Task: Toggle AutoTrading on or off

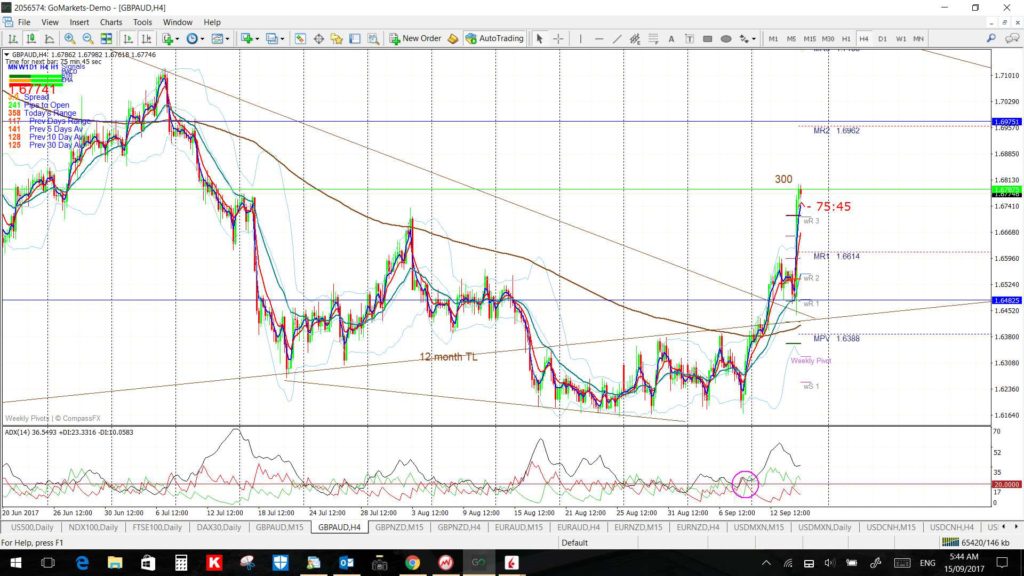Action: (x=494, y=39)
